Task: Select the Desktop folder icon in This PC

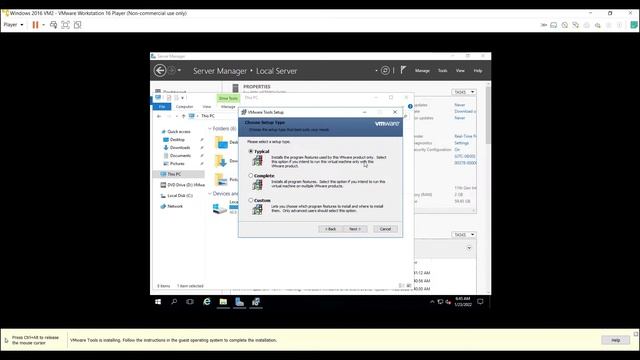Action: click(x=221, y=142)
